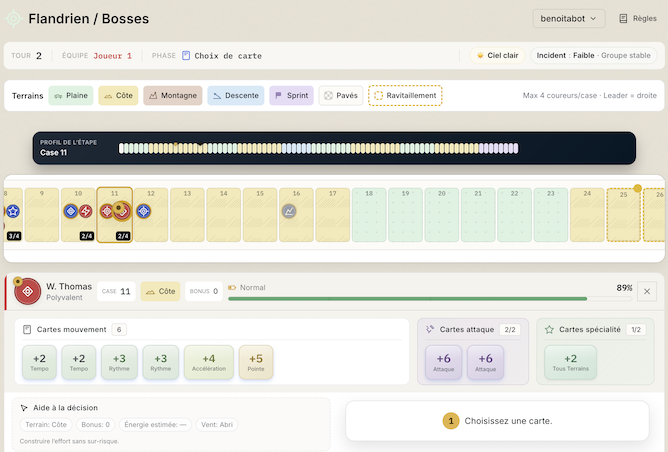Click the blue rider token on case 12
The height and width of the screenshot is (452, 668).
143,211
